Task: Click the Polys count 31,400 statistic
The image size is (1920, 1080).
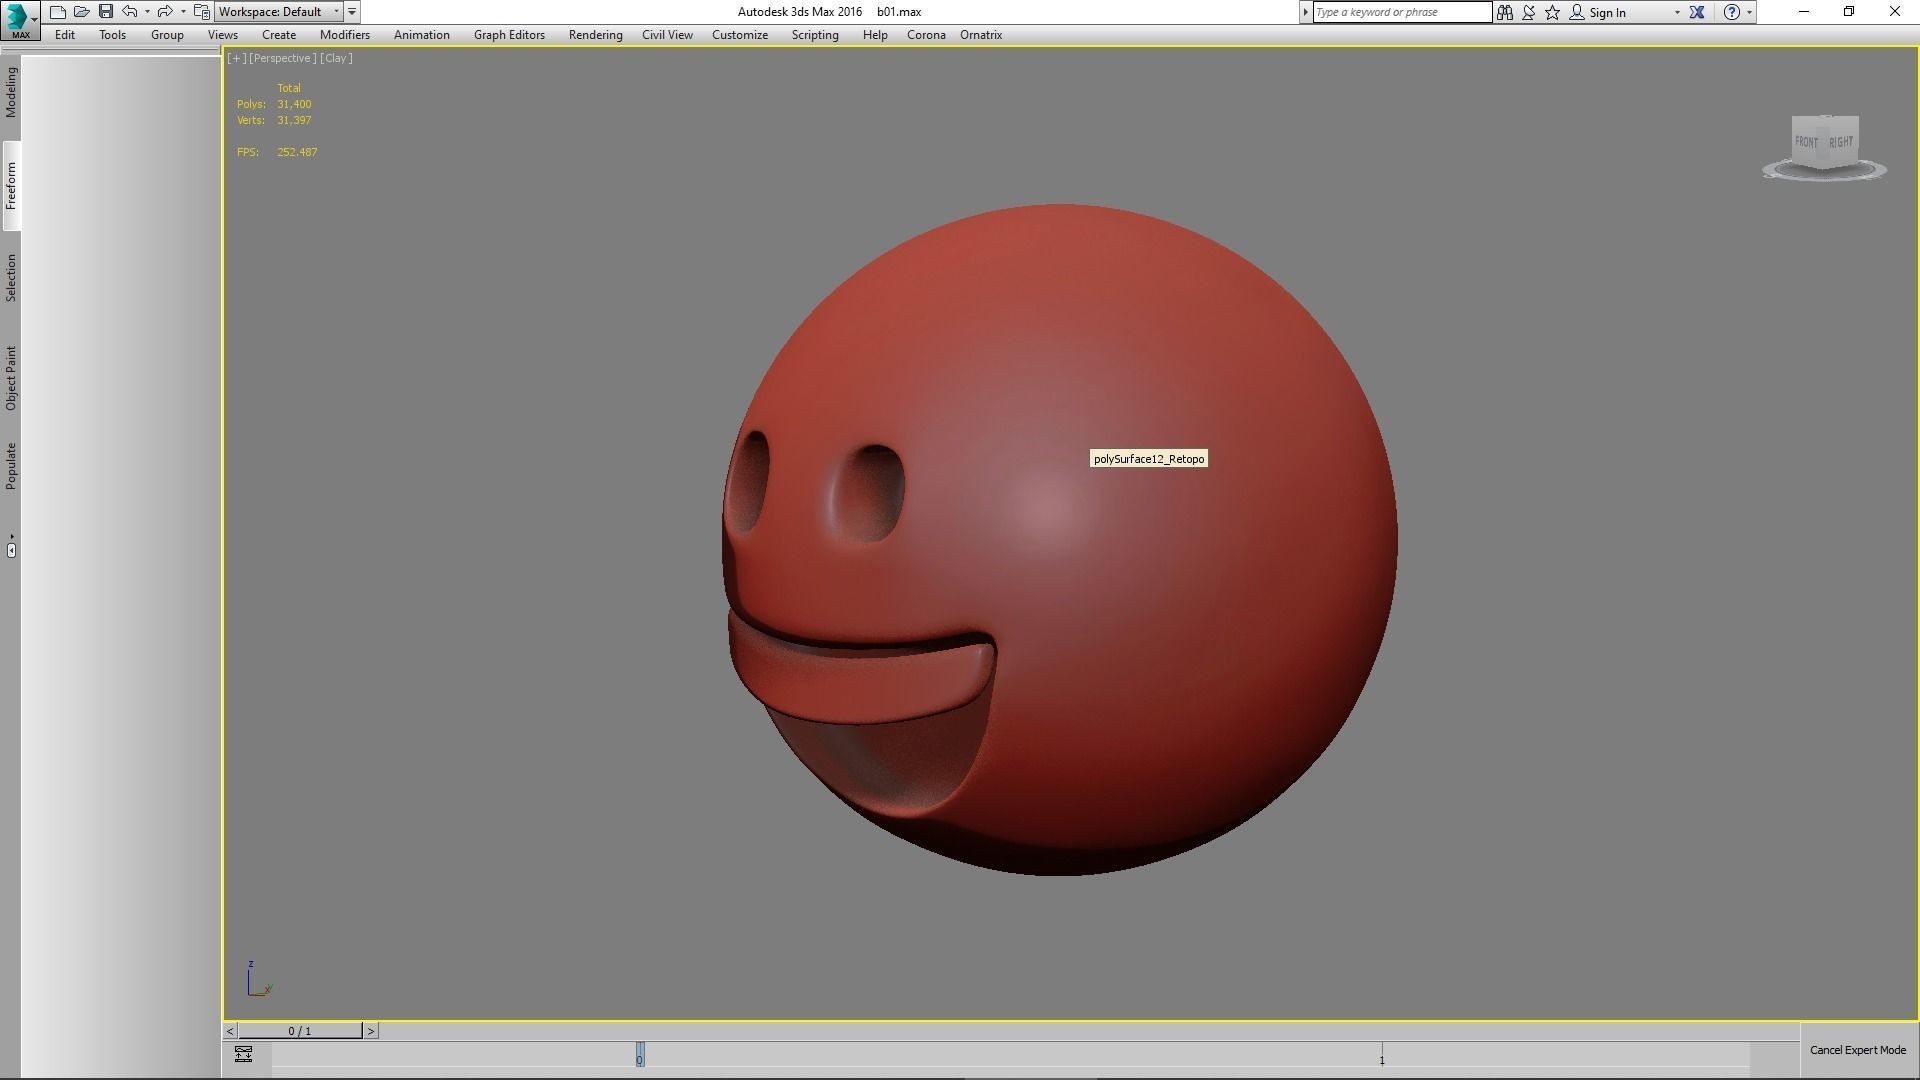Action: pos(294,104)
